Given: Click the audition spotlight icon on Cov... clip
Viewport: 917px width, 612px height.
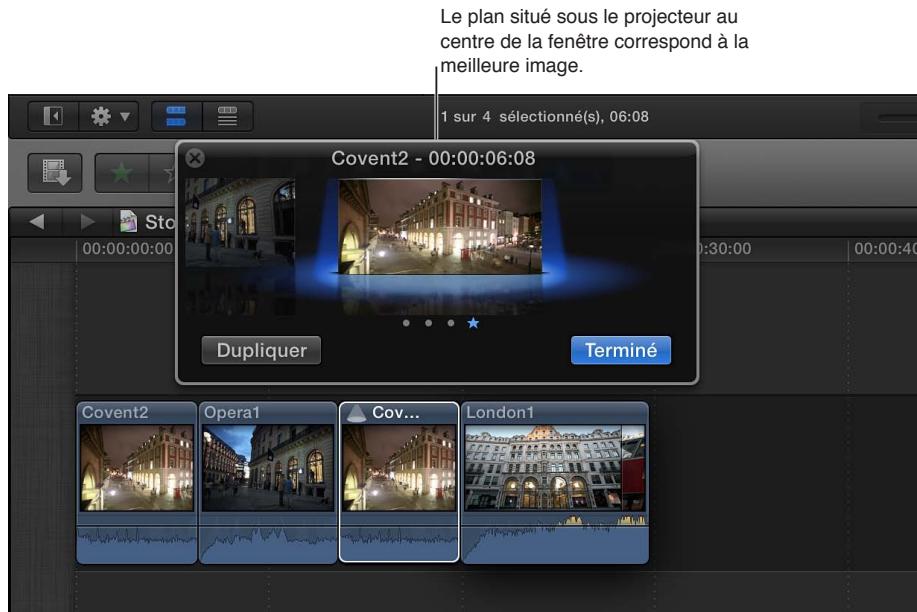Looking at the screenshot, I should [x=357, y=413].
